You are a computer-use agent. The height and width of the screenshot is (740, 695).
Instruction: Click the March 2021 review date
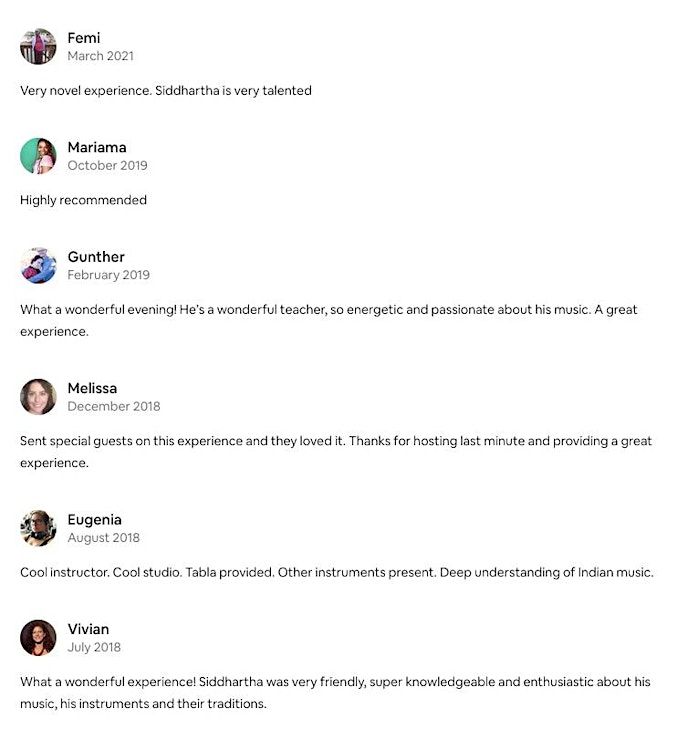pyautogui.click(x=100, y=56)
